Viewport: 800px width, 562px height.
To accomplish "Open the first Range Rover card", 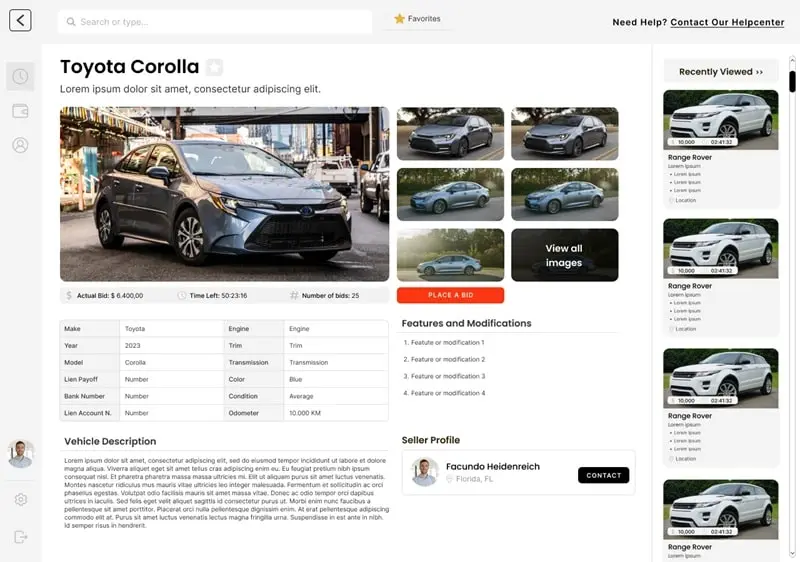I will tap(721, 149).
